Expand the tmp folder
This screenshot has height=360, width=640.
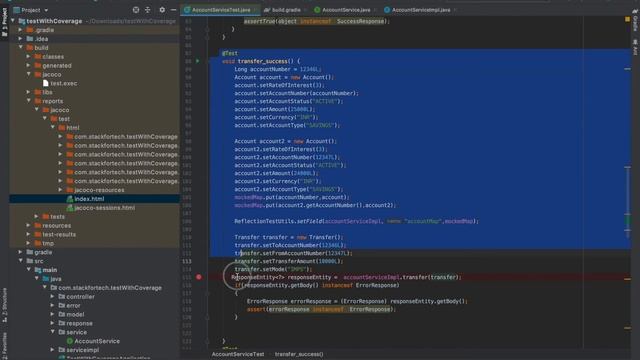[x=29, y=243]
